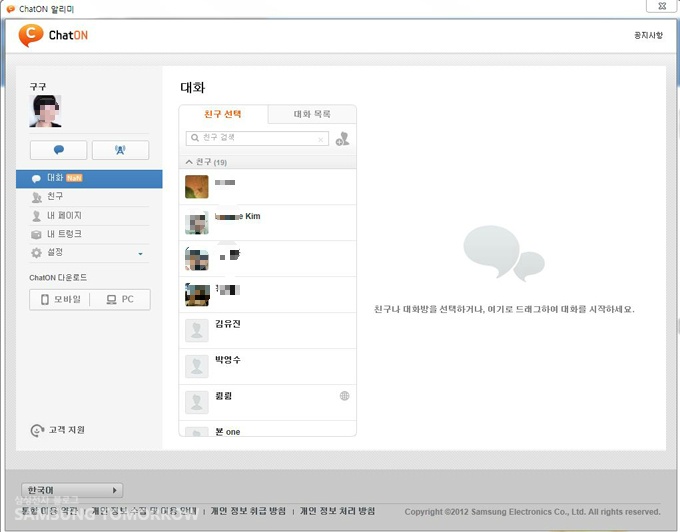Open 내 페이지 in the sidebar

pyautogui.click(x=89, y=215)
